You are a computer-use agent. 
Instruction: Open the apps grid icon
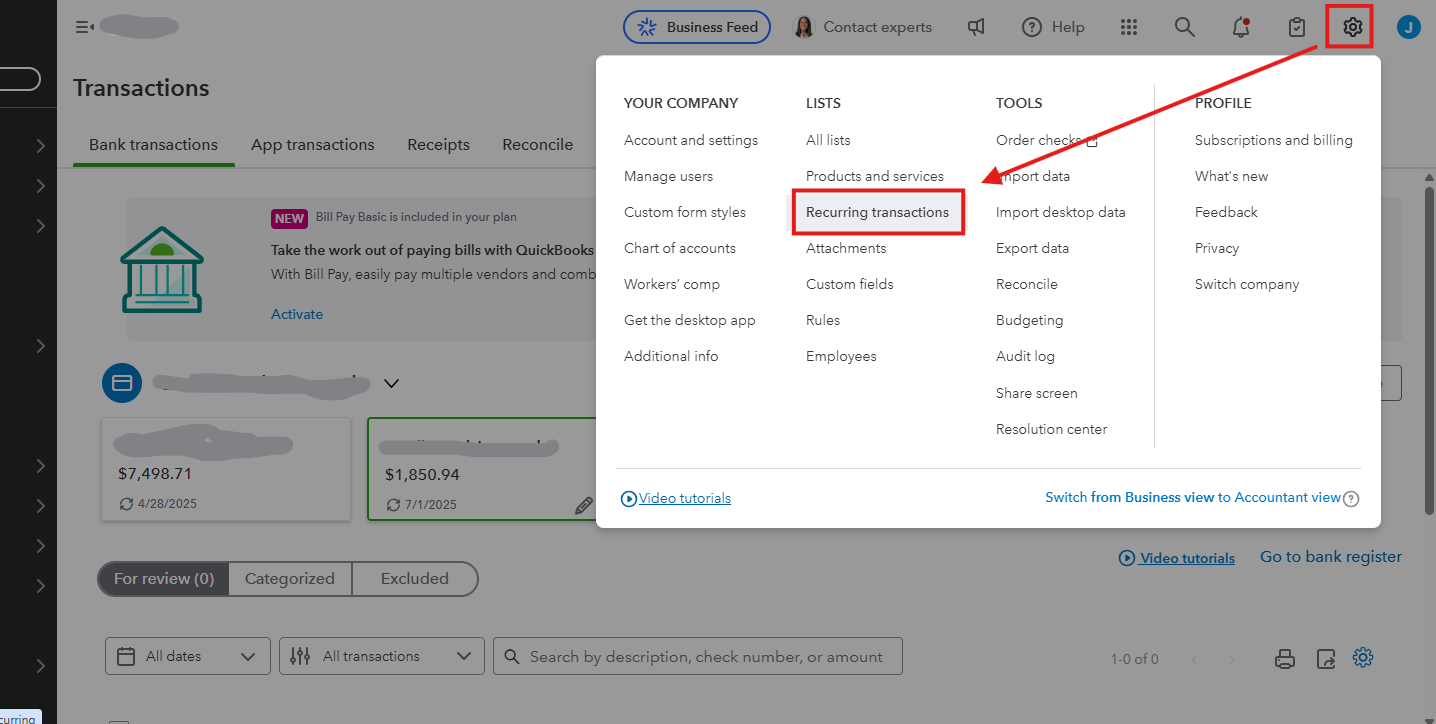coord(1129,27)
